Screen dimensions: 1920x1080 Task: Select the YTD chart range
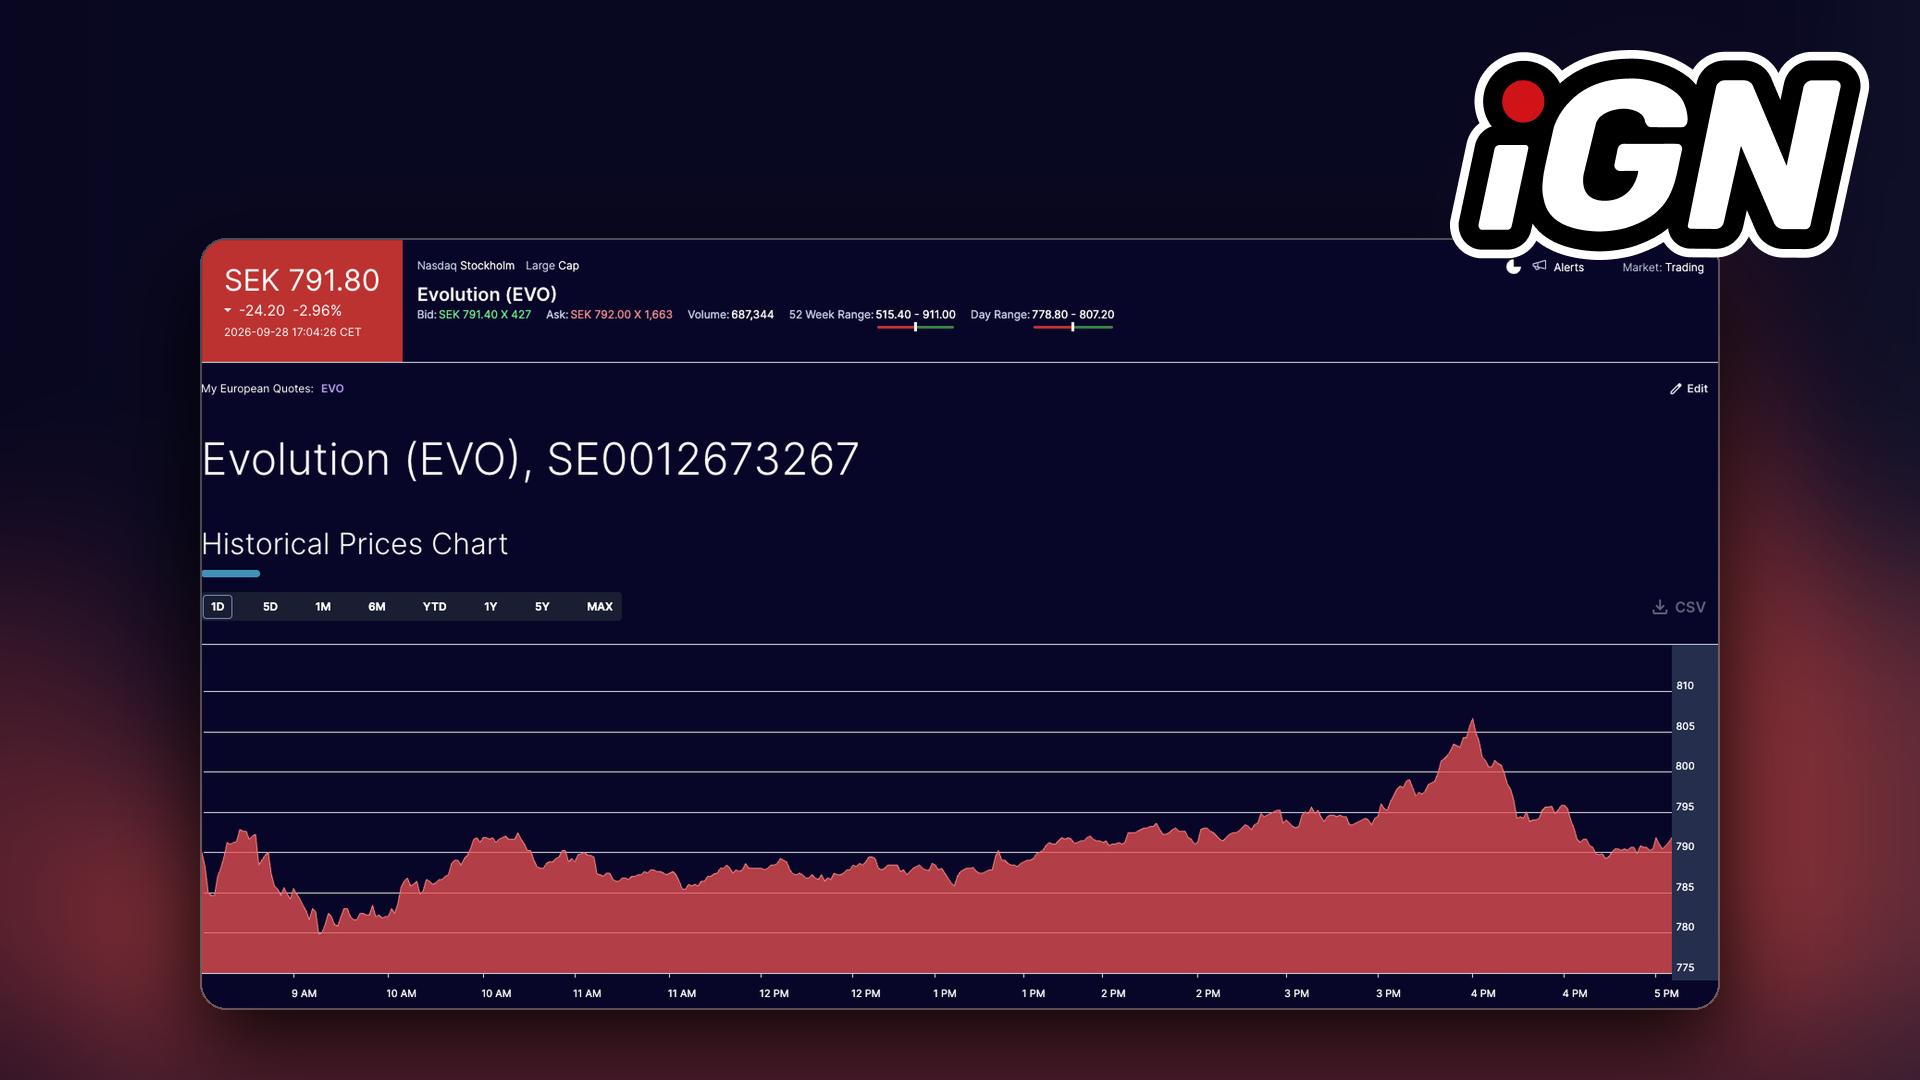pyautogui.click(x=434, y=607)
